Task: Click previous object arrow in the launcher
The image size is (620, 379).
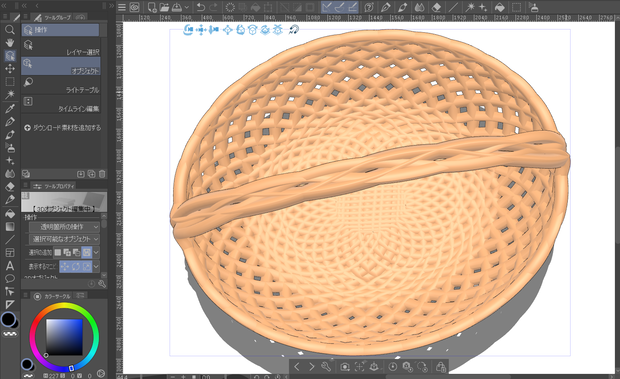Action: tap(297, 367)
